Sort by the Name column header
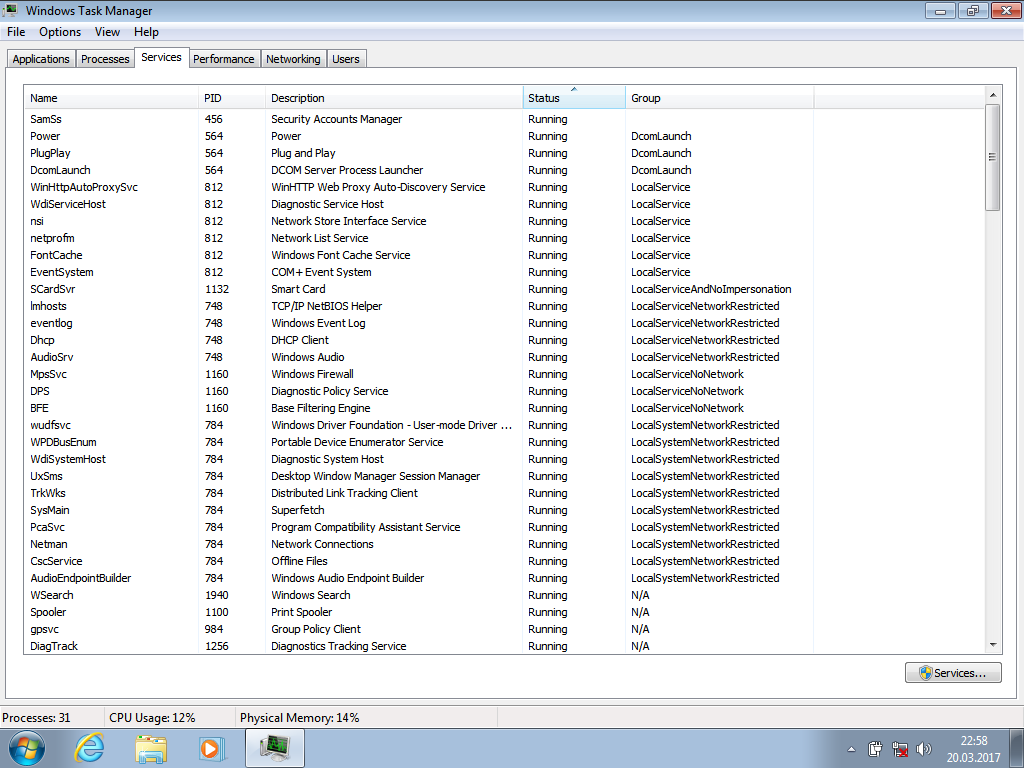Viewport: 1024px width, 768px height. coord(111,98)
